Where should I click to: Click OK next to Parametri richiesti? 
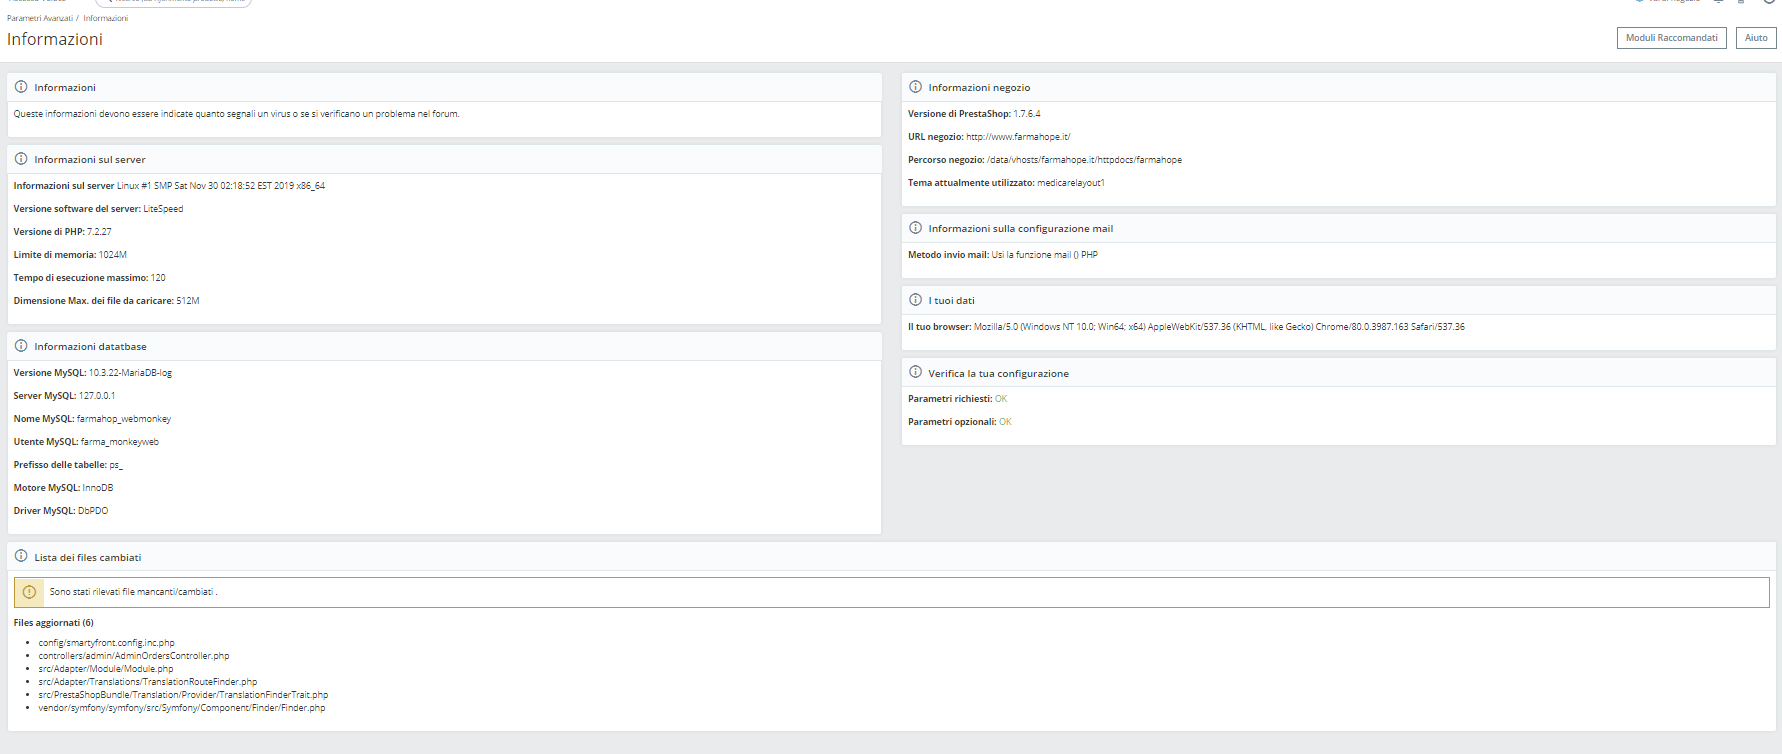[1001, 399]
